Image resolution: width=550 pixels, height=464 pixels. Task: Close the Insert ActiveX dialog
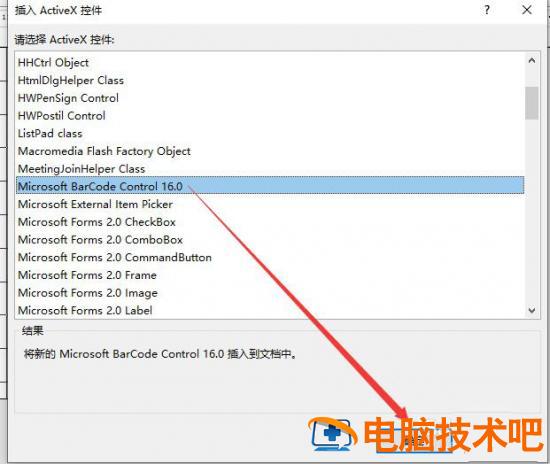(527, 10)
